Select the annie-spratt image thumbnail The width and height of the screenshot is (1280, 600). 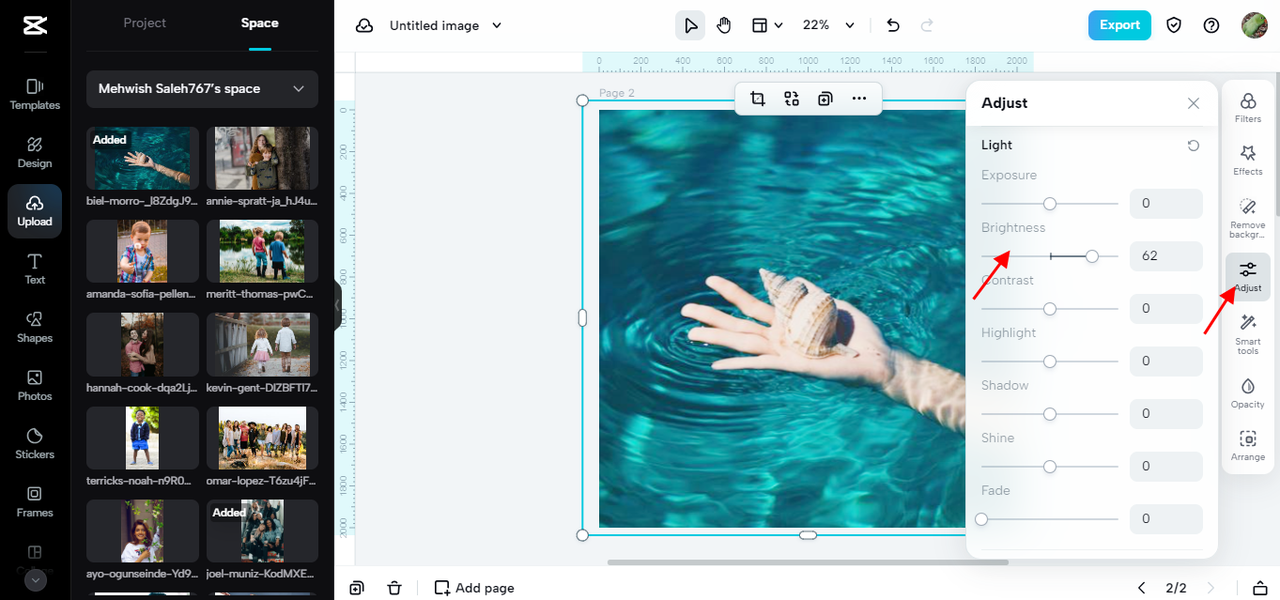(263, 158)
